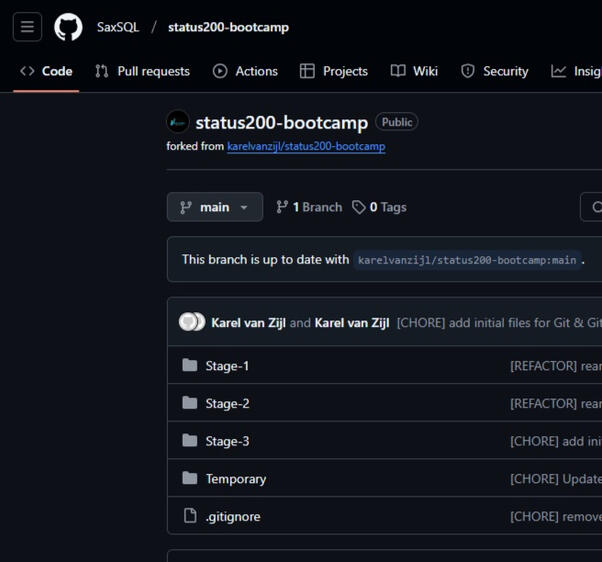This screenshot has height=562, width=602.
Task: Go to the Actions tab
Action: pyautogui.click(x=245, y=71)
